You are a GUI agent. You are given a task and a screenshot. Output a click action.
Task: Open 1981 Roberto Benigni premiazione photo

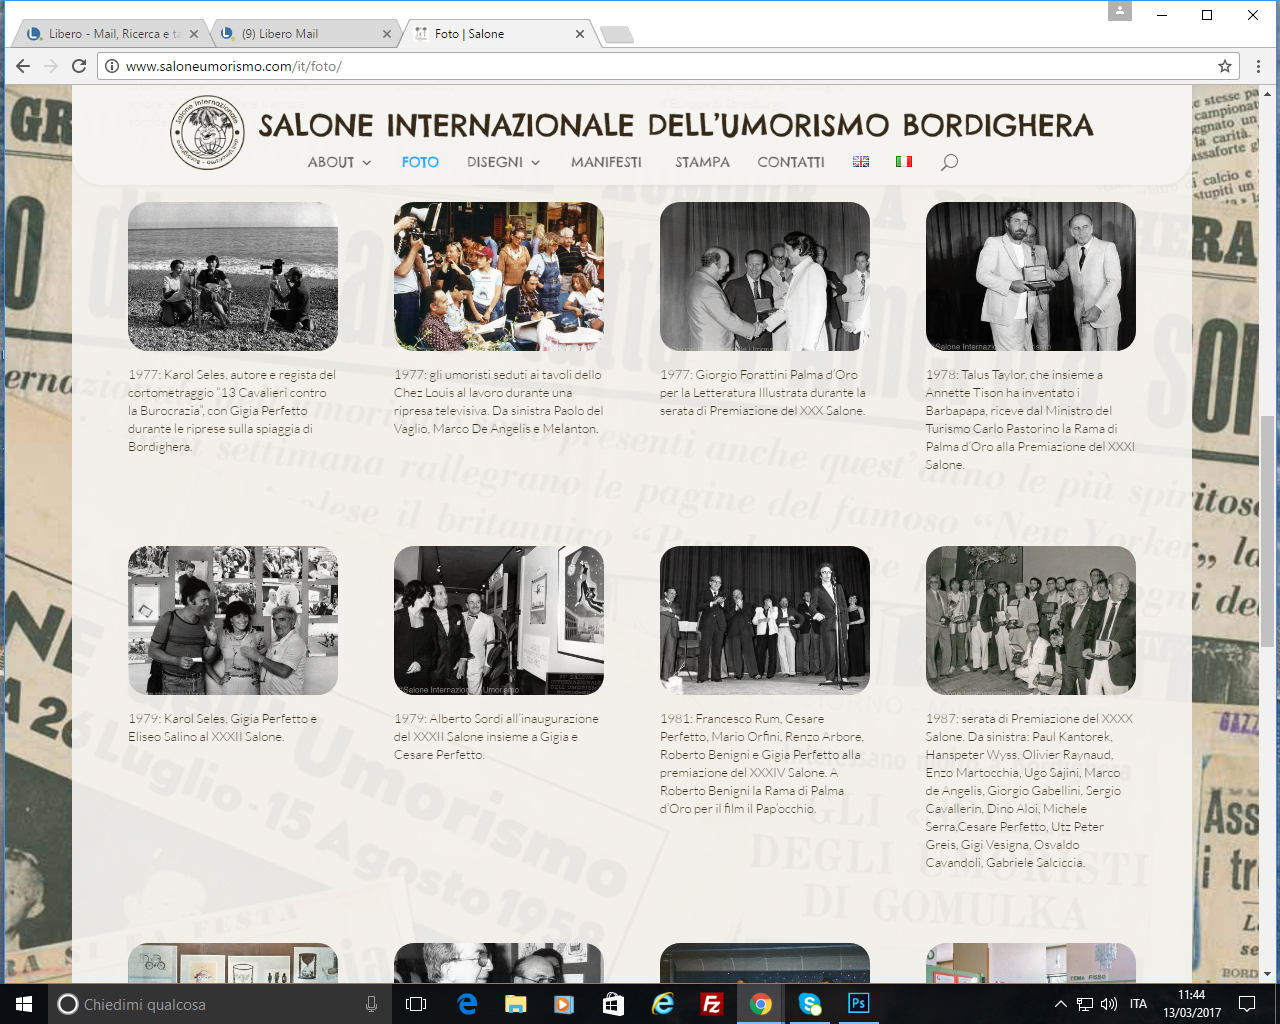(x=765, y=620)
